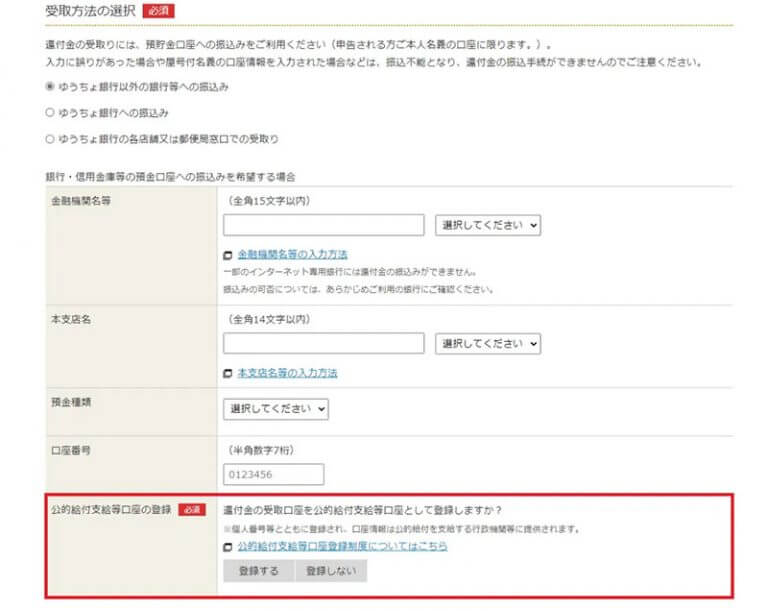
Task: Click 必須 badge next to 受取方法の選択
Action: [159, 11]
